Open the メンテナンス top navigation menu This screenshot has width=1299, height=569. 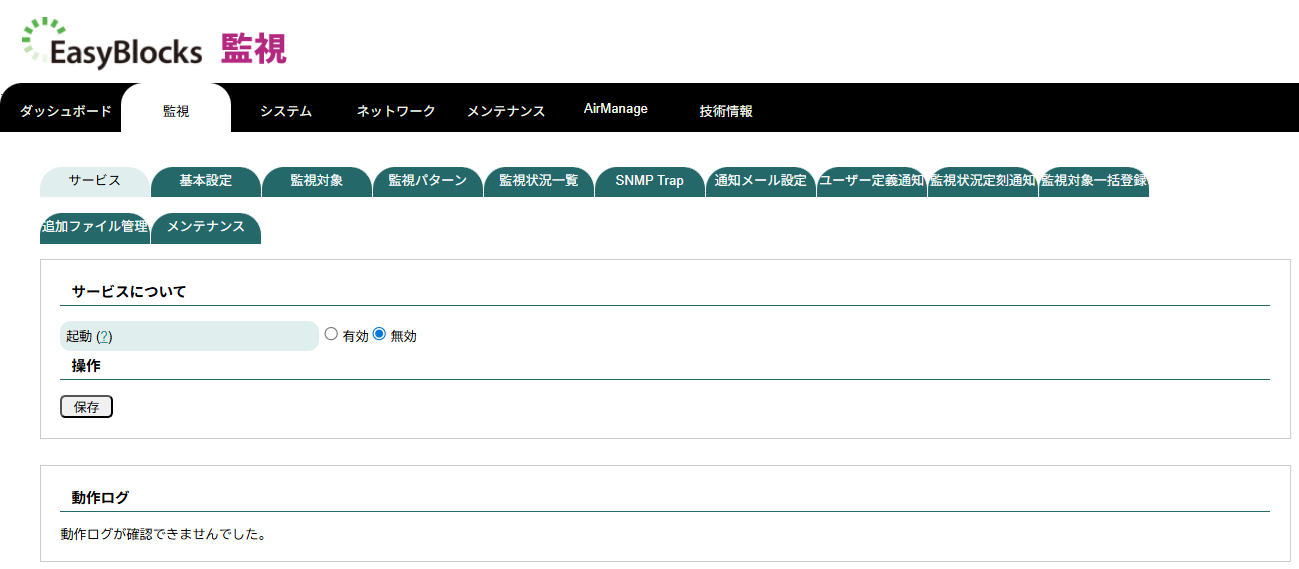506,111
